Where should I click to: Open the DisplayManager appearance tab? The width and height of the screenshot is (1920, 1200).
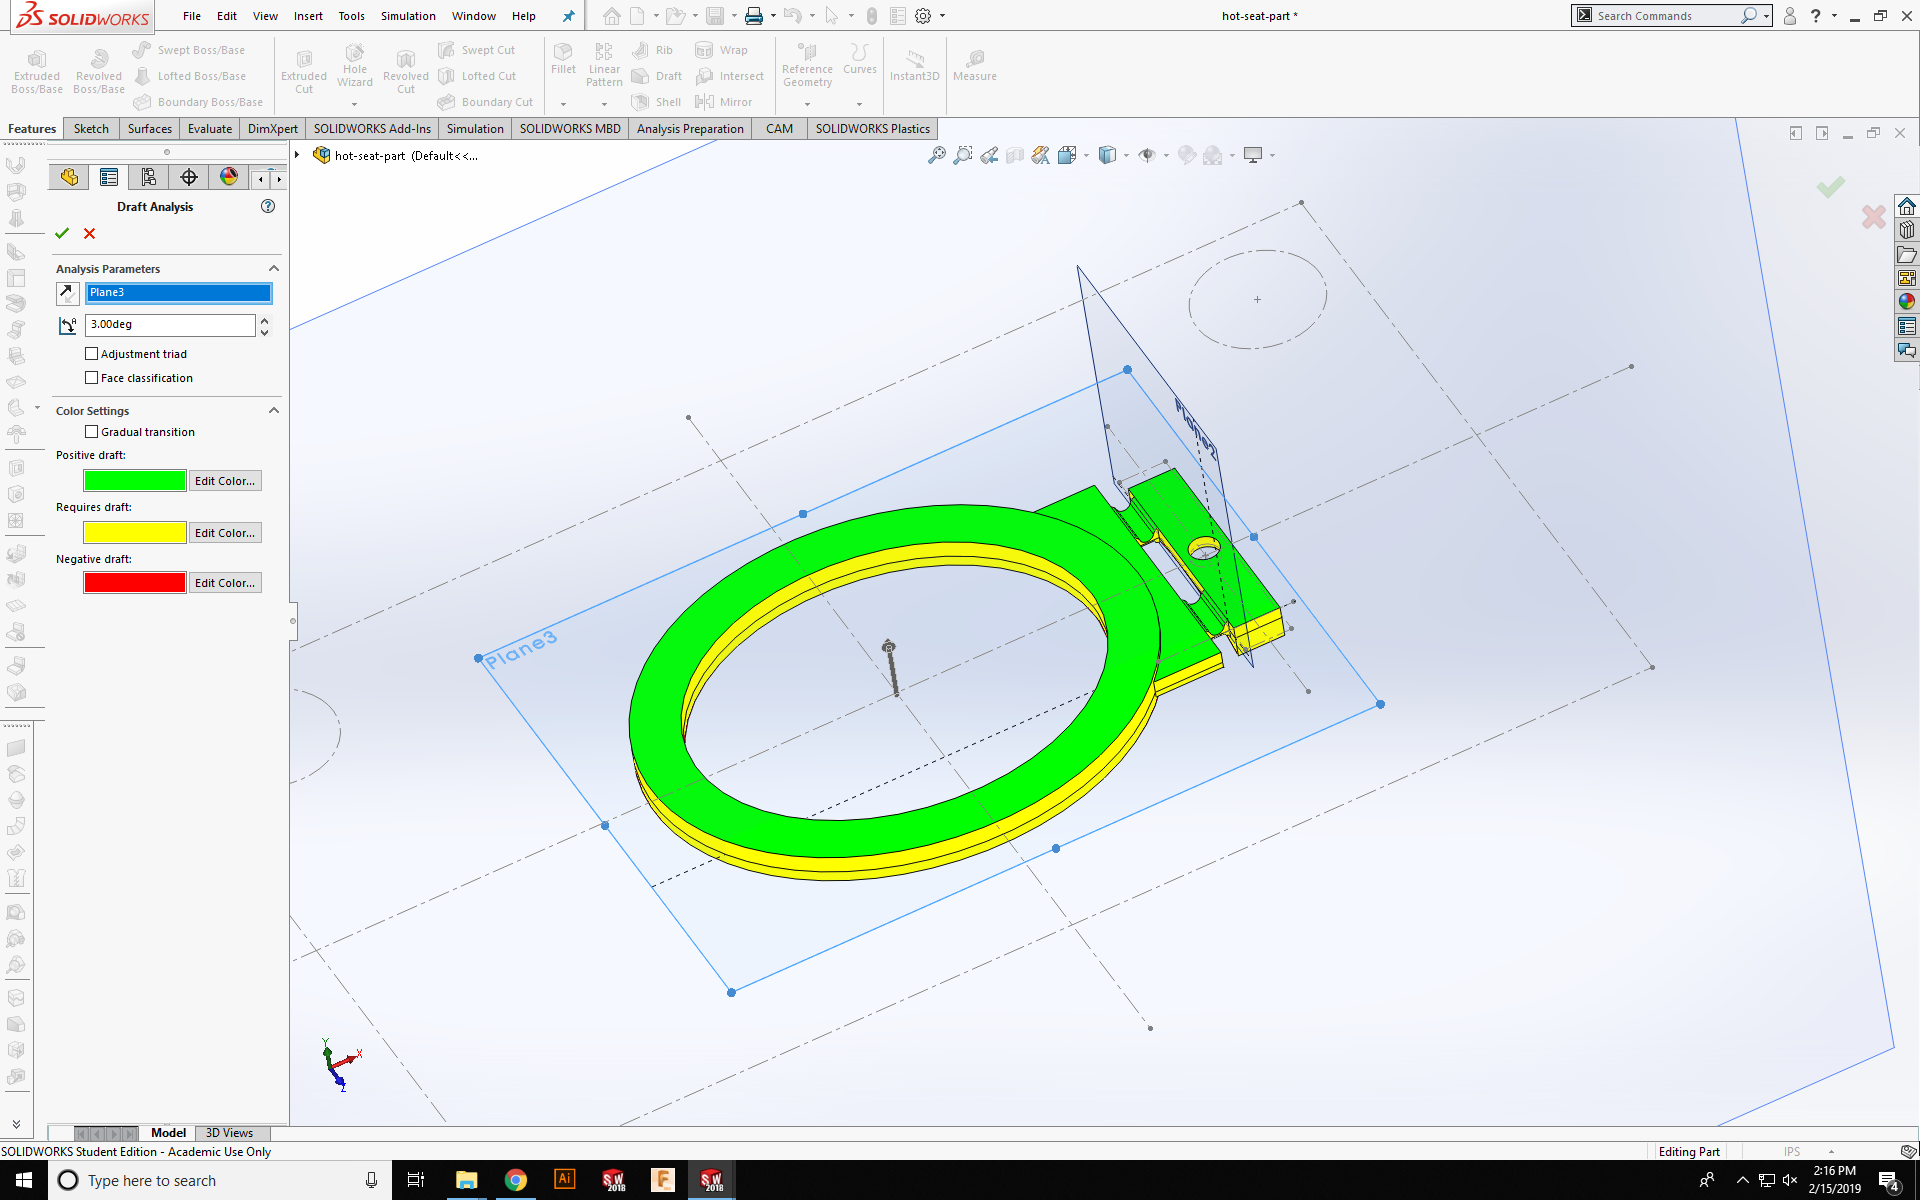(229, 177)
